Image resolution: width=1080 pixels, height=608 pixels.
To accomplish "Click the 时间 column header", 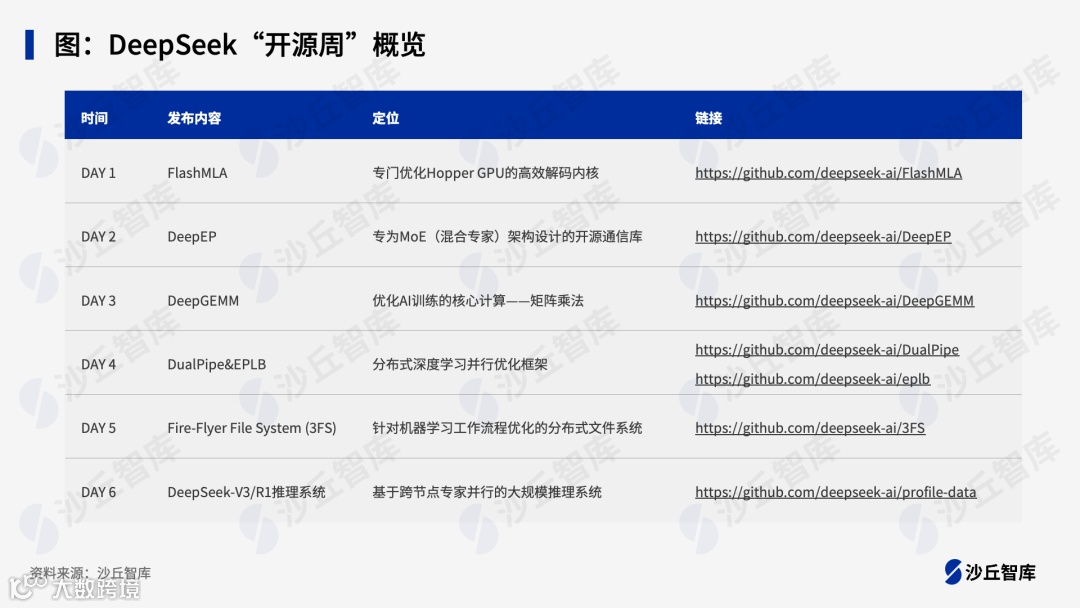I will click(94, 118).
